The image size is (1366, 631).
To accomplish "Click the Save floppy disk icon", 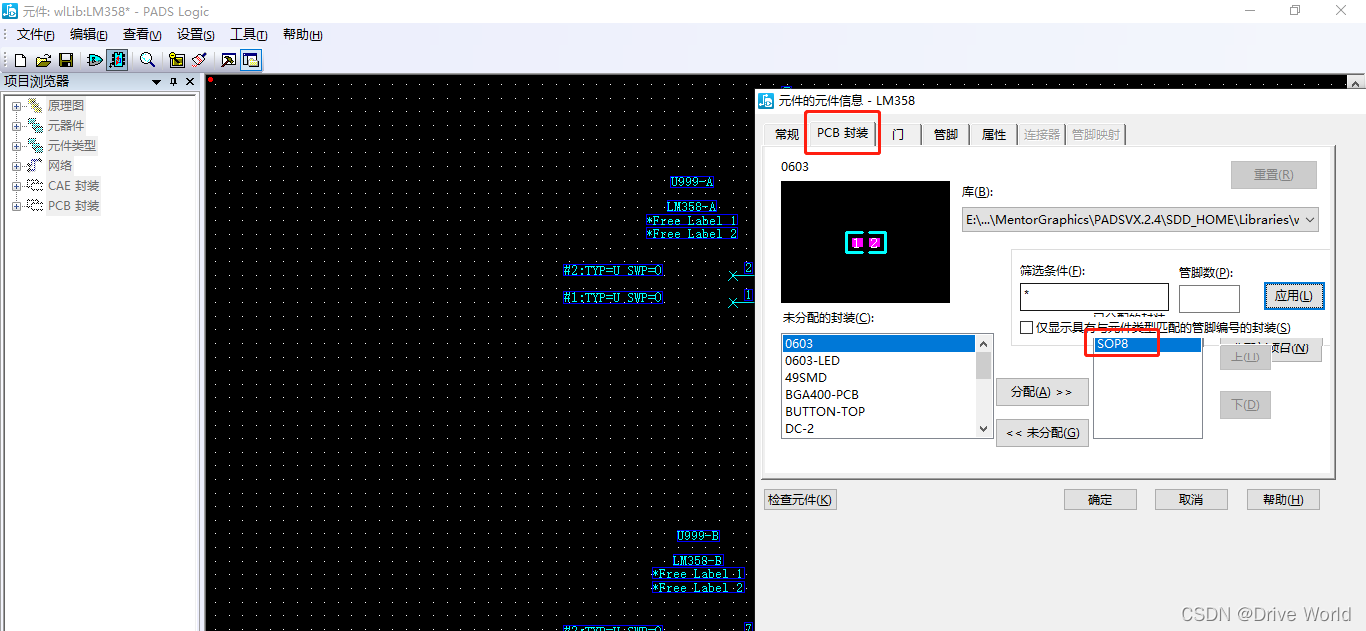I will tap(66, 60).
